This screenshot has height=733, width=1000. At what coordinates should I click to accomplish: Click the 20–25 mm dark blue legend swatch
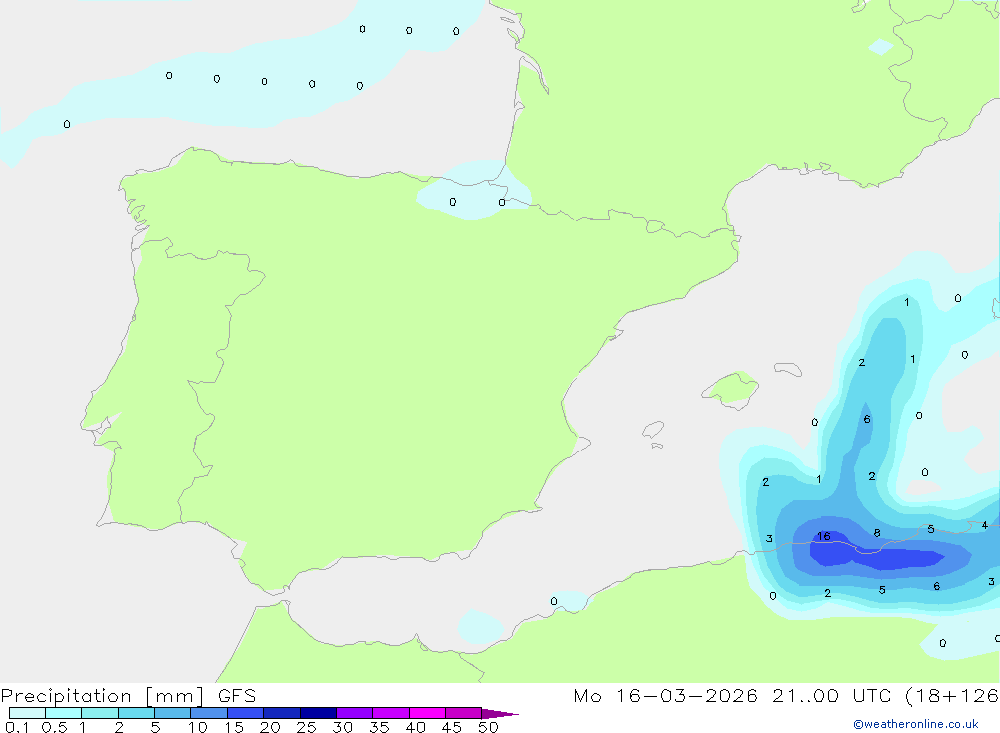tap(281, 713)
